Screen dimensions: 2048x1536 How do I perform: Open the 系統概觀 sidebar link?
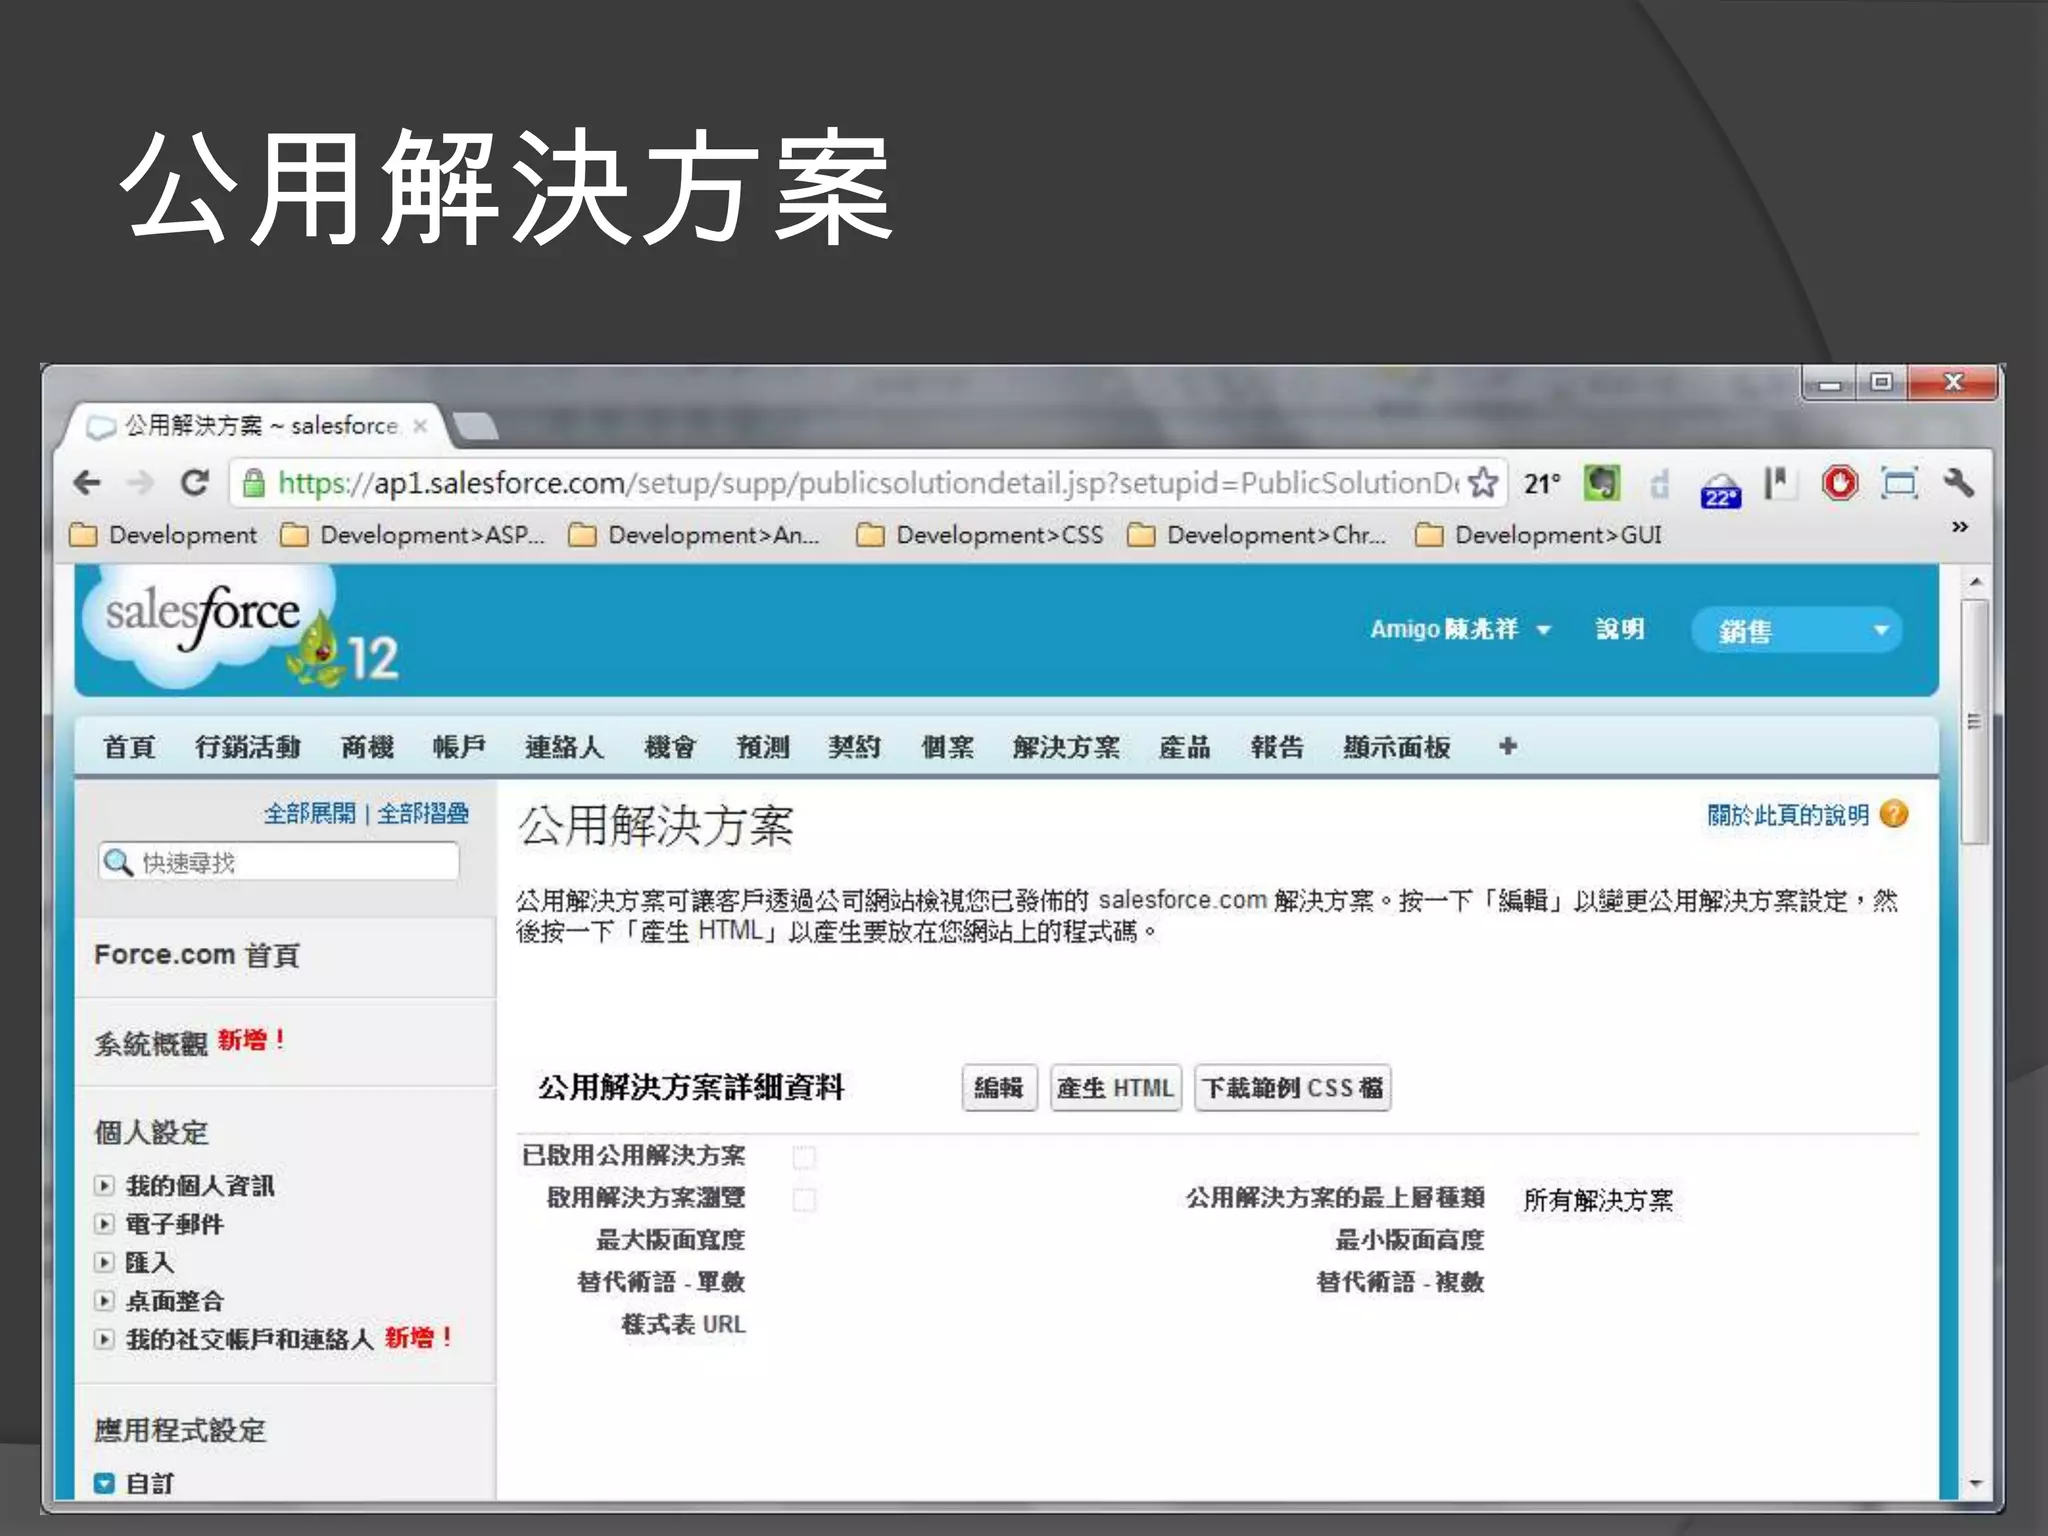tap(151, 1043)
